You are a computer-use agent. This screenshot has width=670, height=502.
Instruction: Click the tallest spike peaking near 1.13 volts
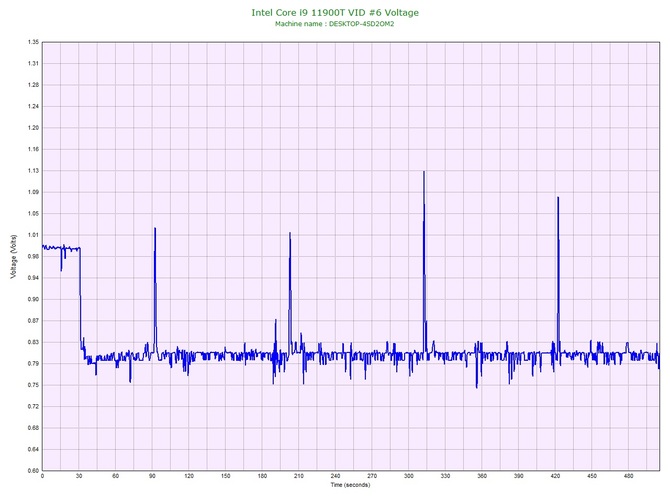(424, 172)
